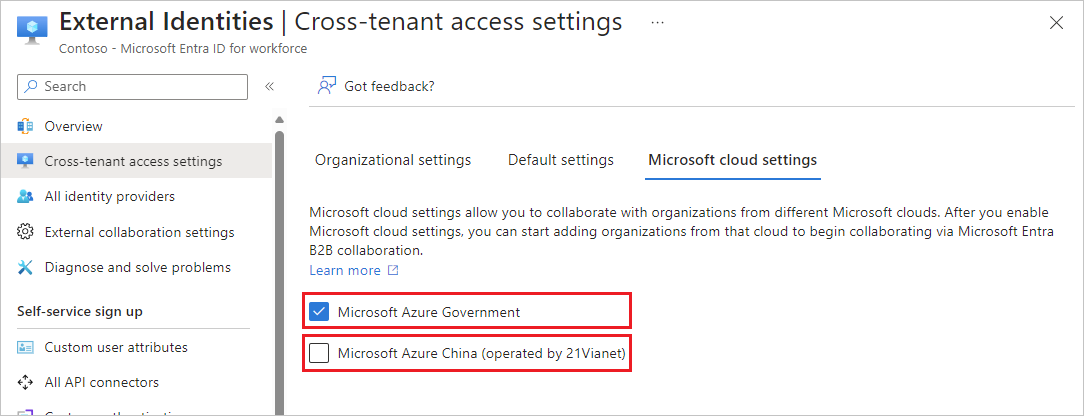Switch to the Default settings tab
The height and width of the screenshot is (416, 1084).
[x=561, y=160]
